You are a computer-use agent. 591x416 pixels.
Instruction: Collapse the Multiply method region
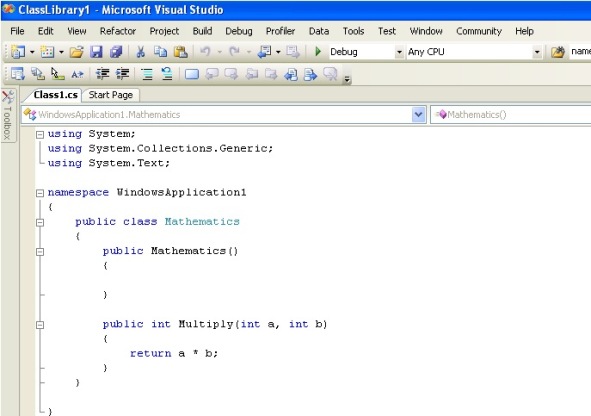pyautogui.click(x=40, y=325)
